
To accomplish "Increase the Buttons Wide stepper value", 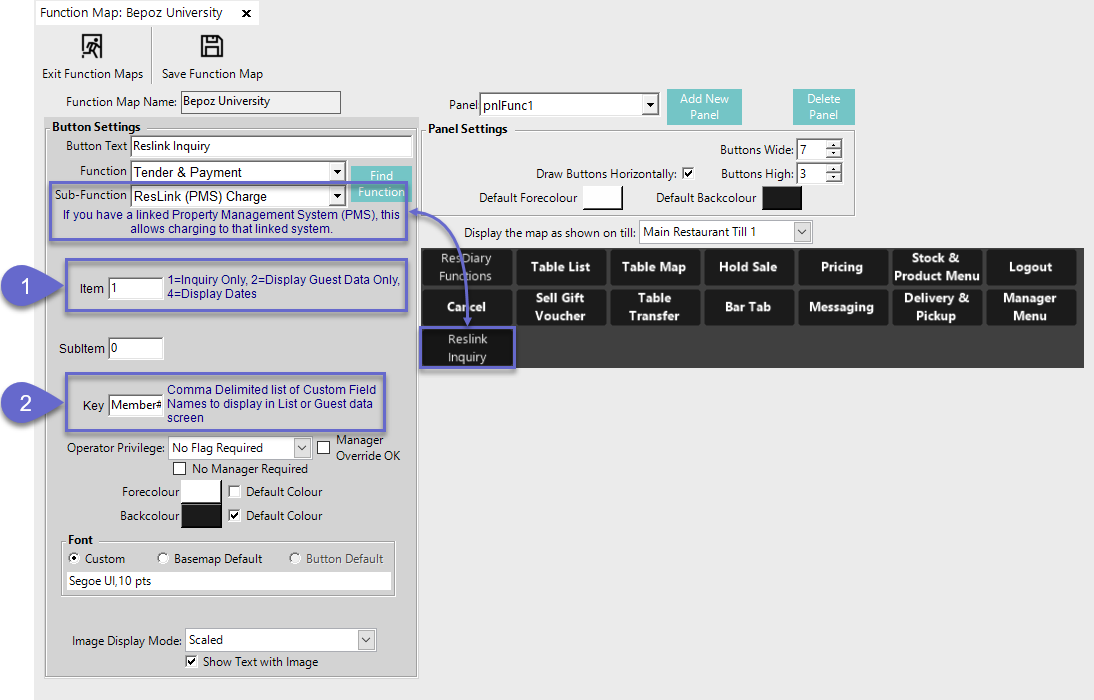I will [x=834, y=145].
